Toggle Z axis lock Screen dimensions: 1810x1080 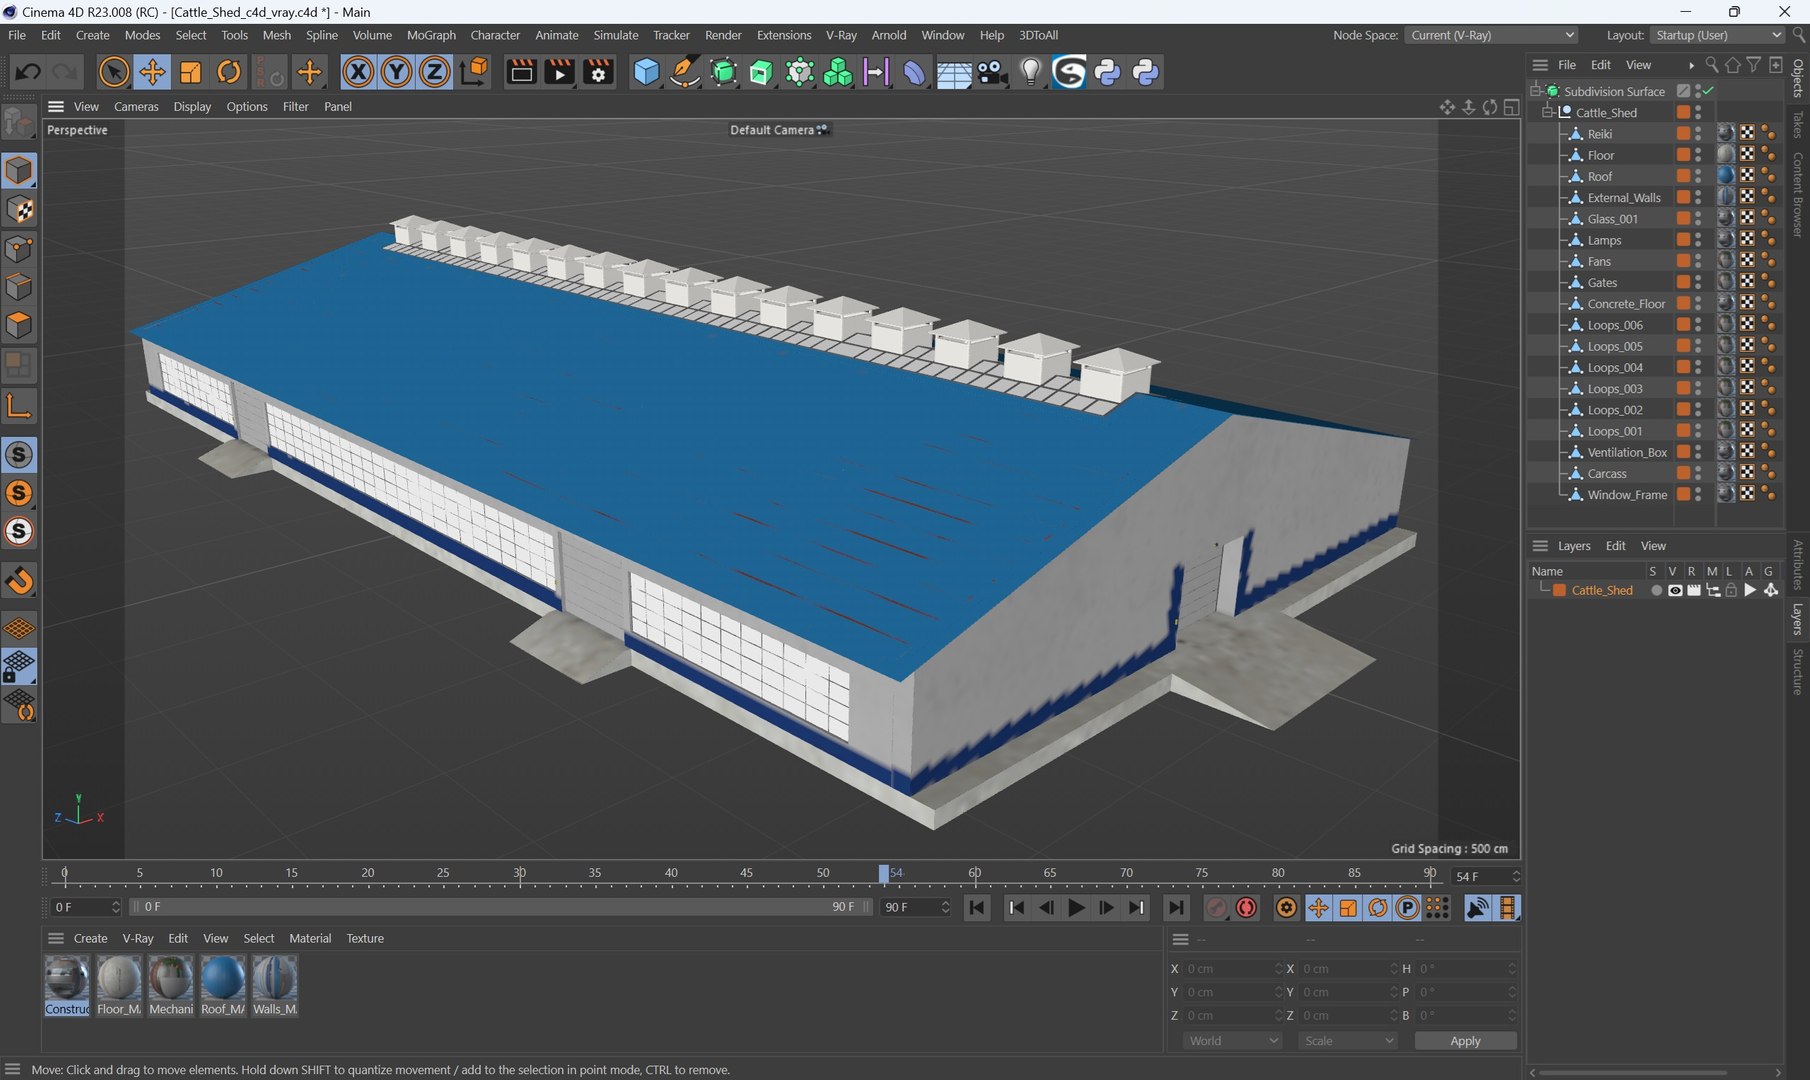click(x=435, y=72)
